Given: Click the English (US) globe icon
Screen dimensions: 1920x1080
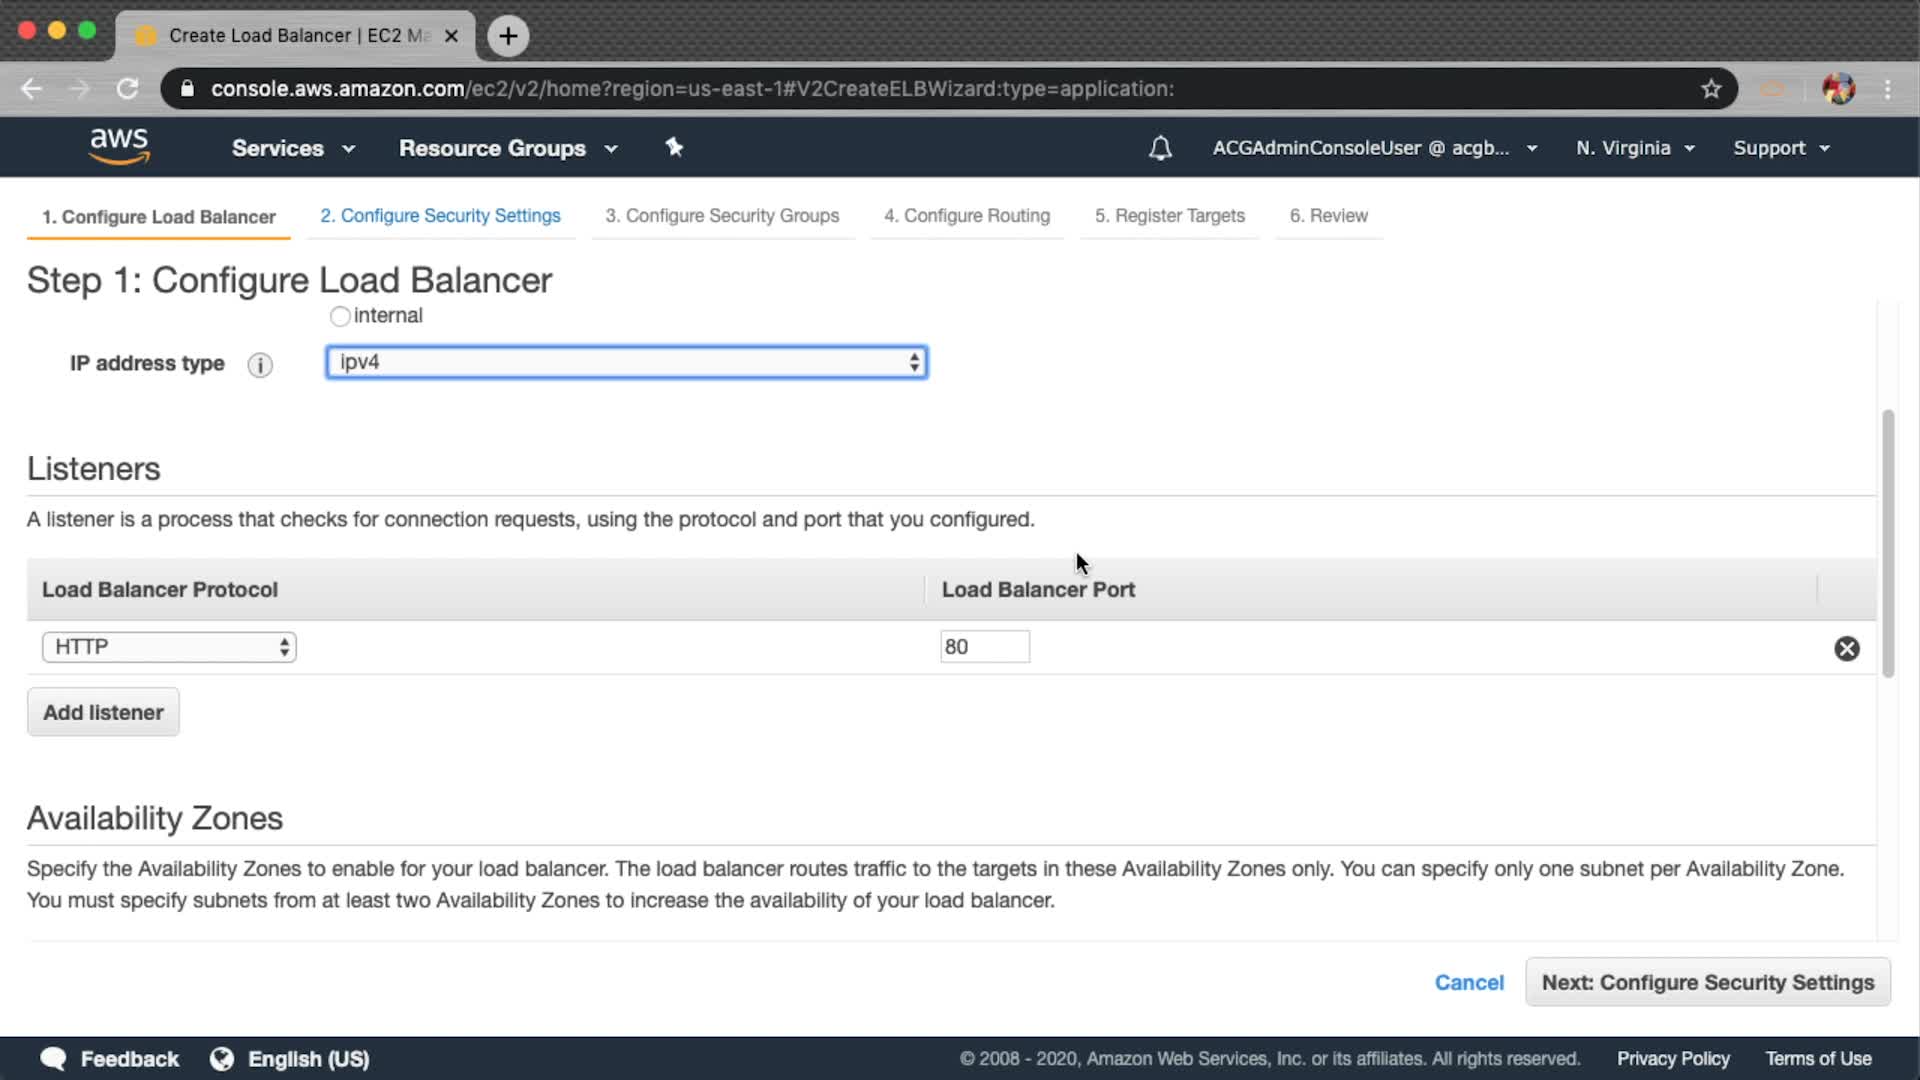Looking at the screenshot, I should coord(222,1059).
